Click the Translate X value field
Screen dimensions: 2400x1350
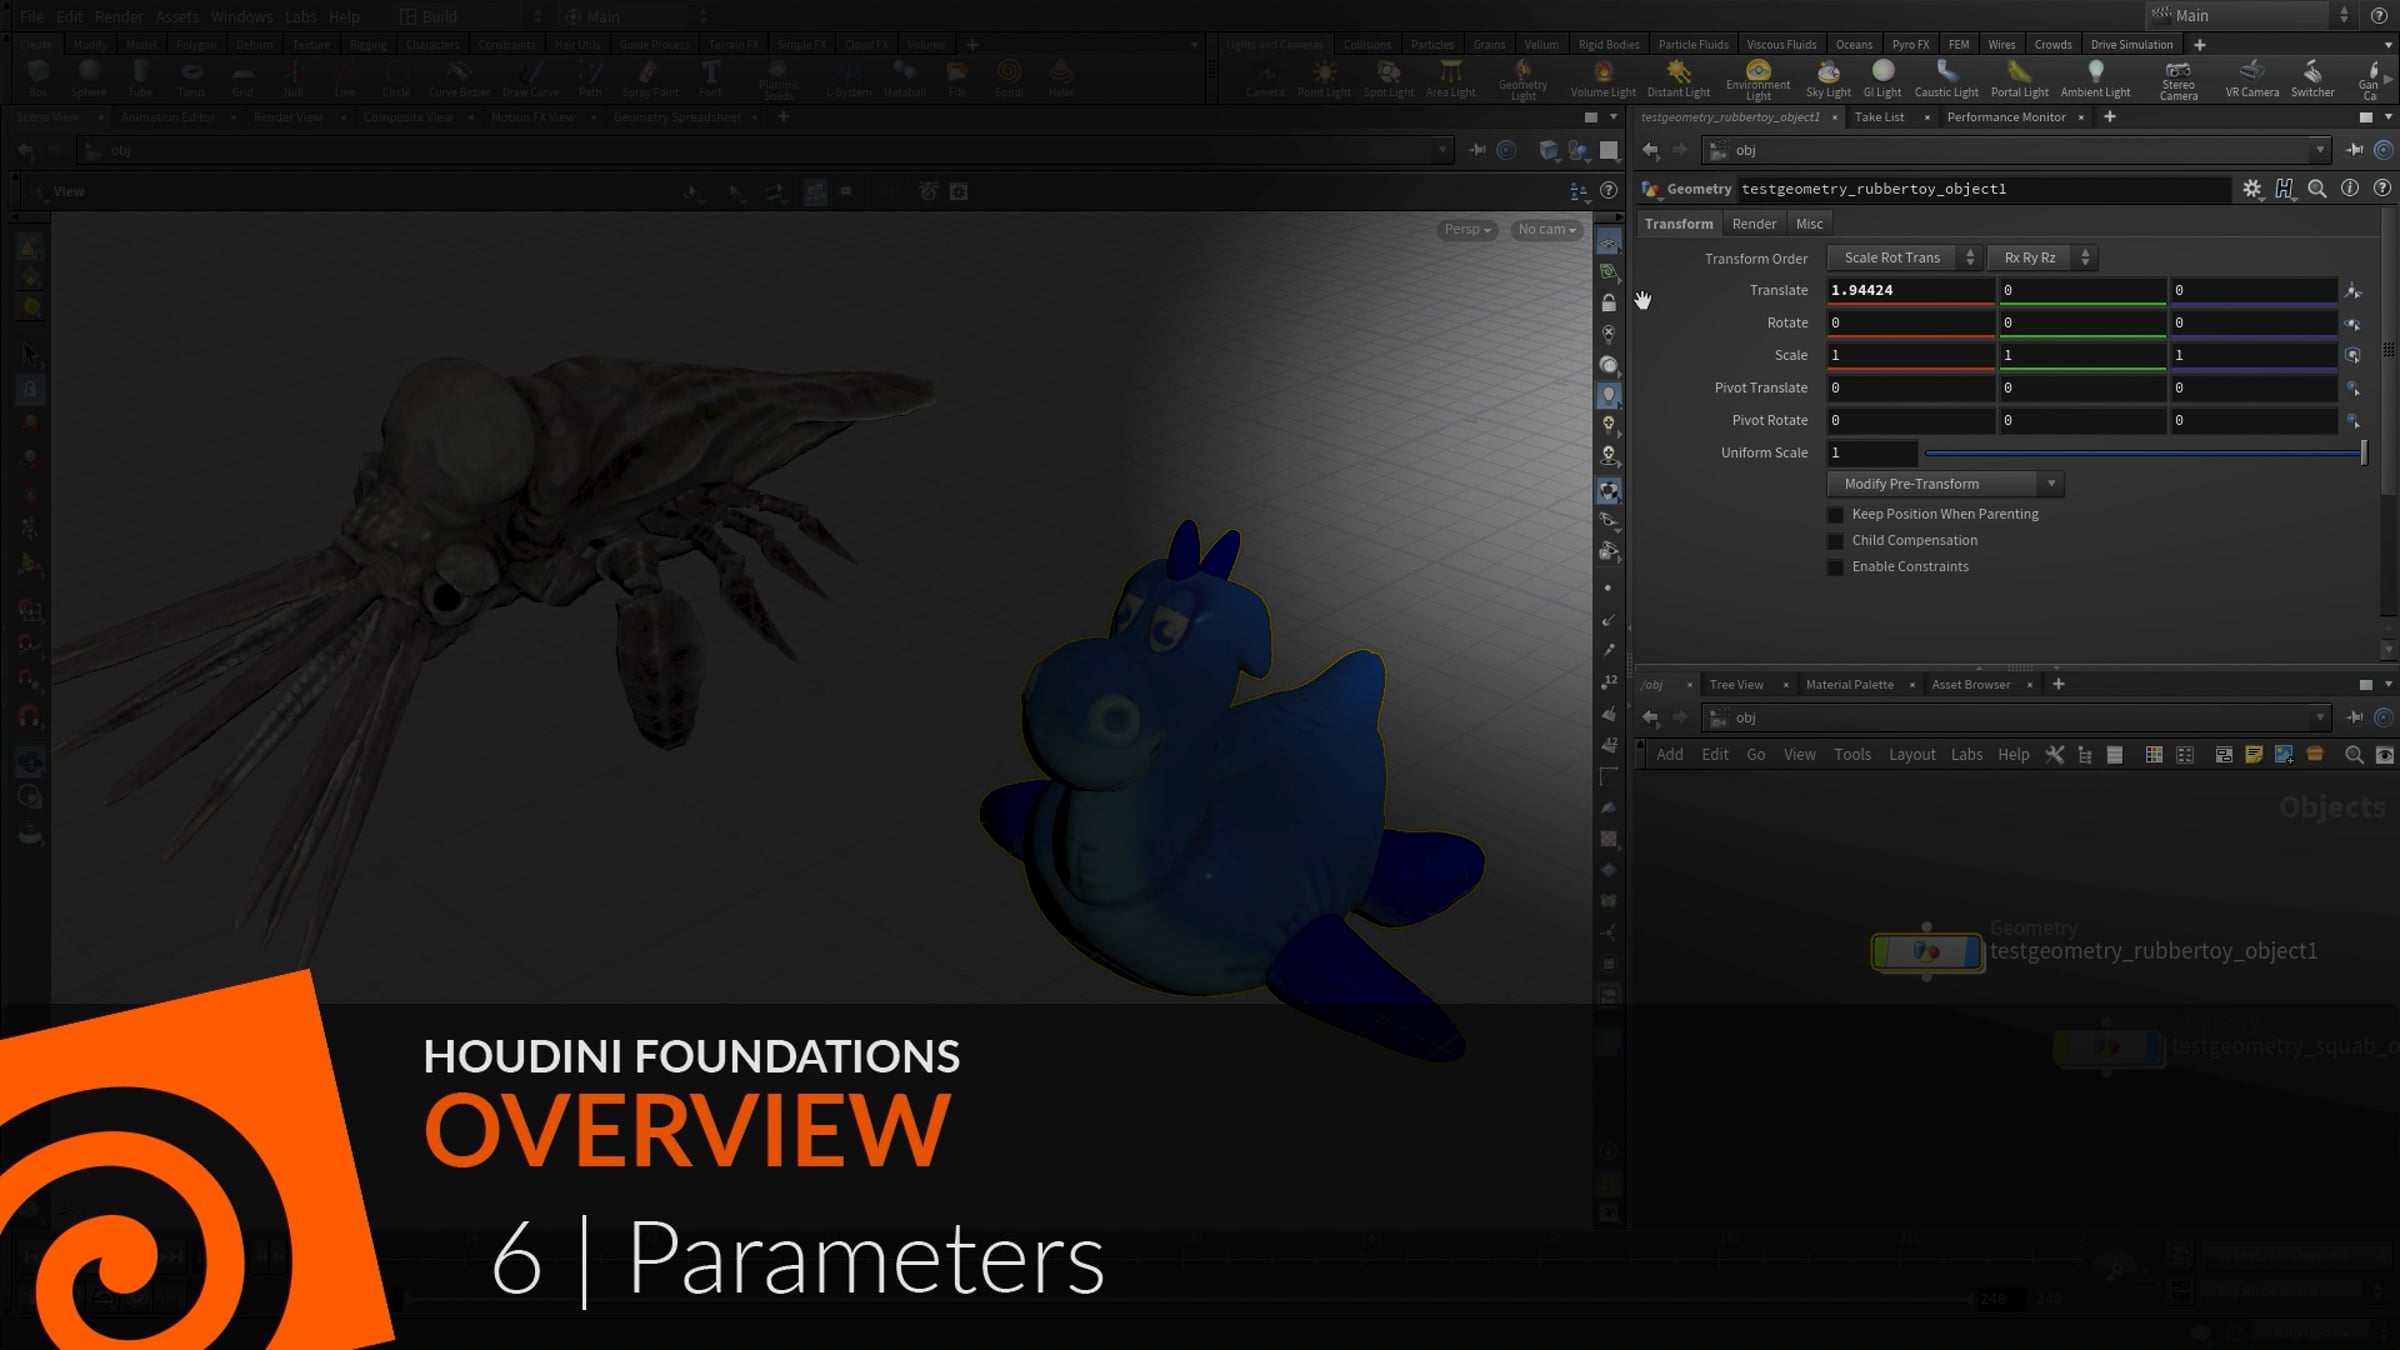point(1909,290)
